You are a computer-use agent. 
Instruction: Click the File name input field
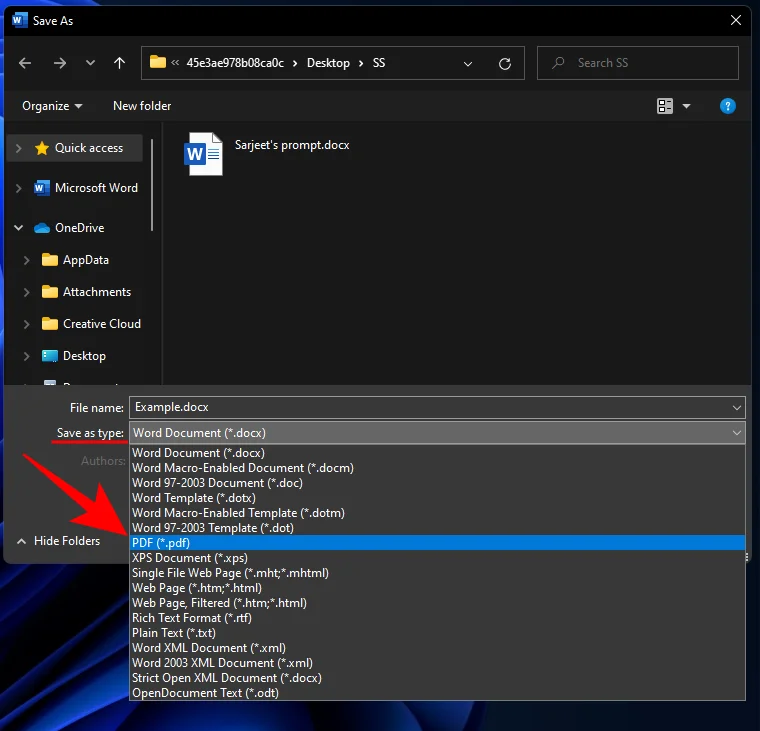point(437,407)
